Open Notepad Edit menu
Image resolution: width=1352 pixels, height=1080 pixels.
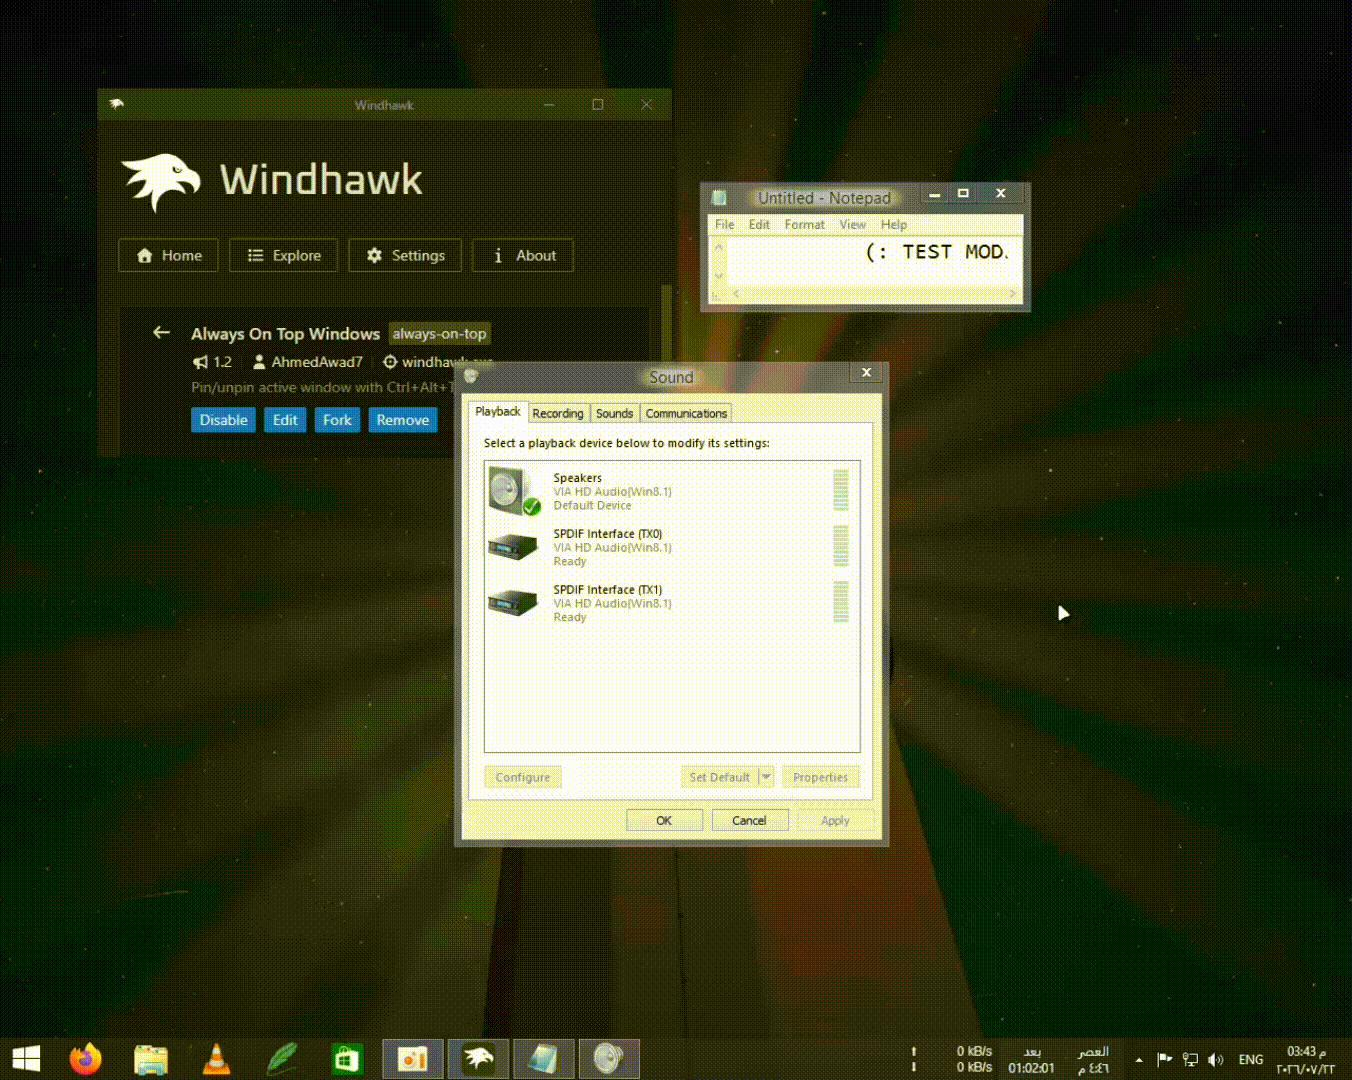point(759,225)
